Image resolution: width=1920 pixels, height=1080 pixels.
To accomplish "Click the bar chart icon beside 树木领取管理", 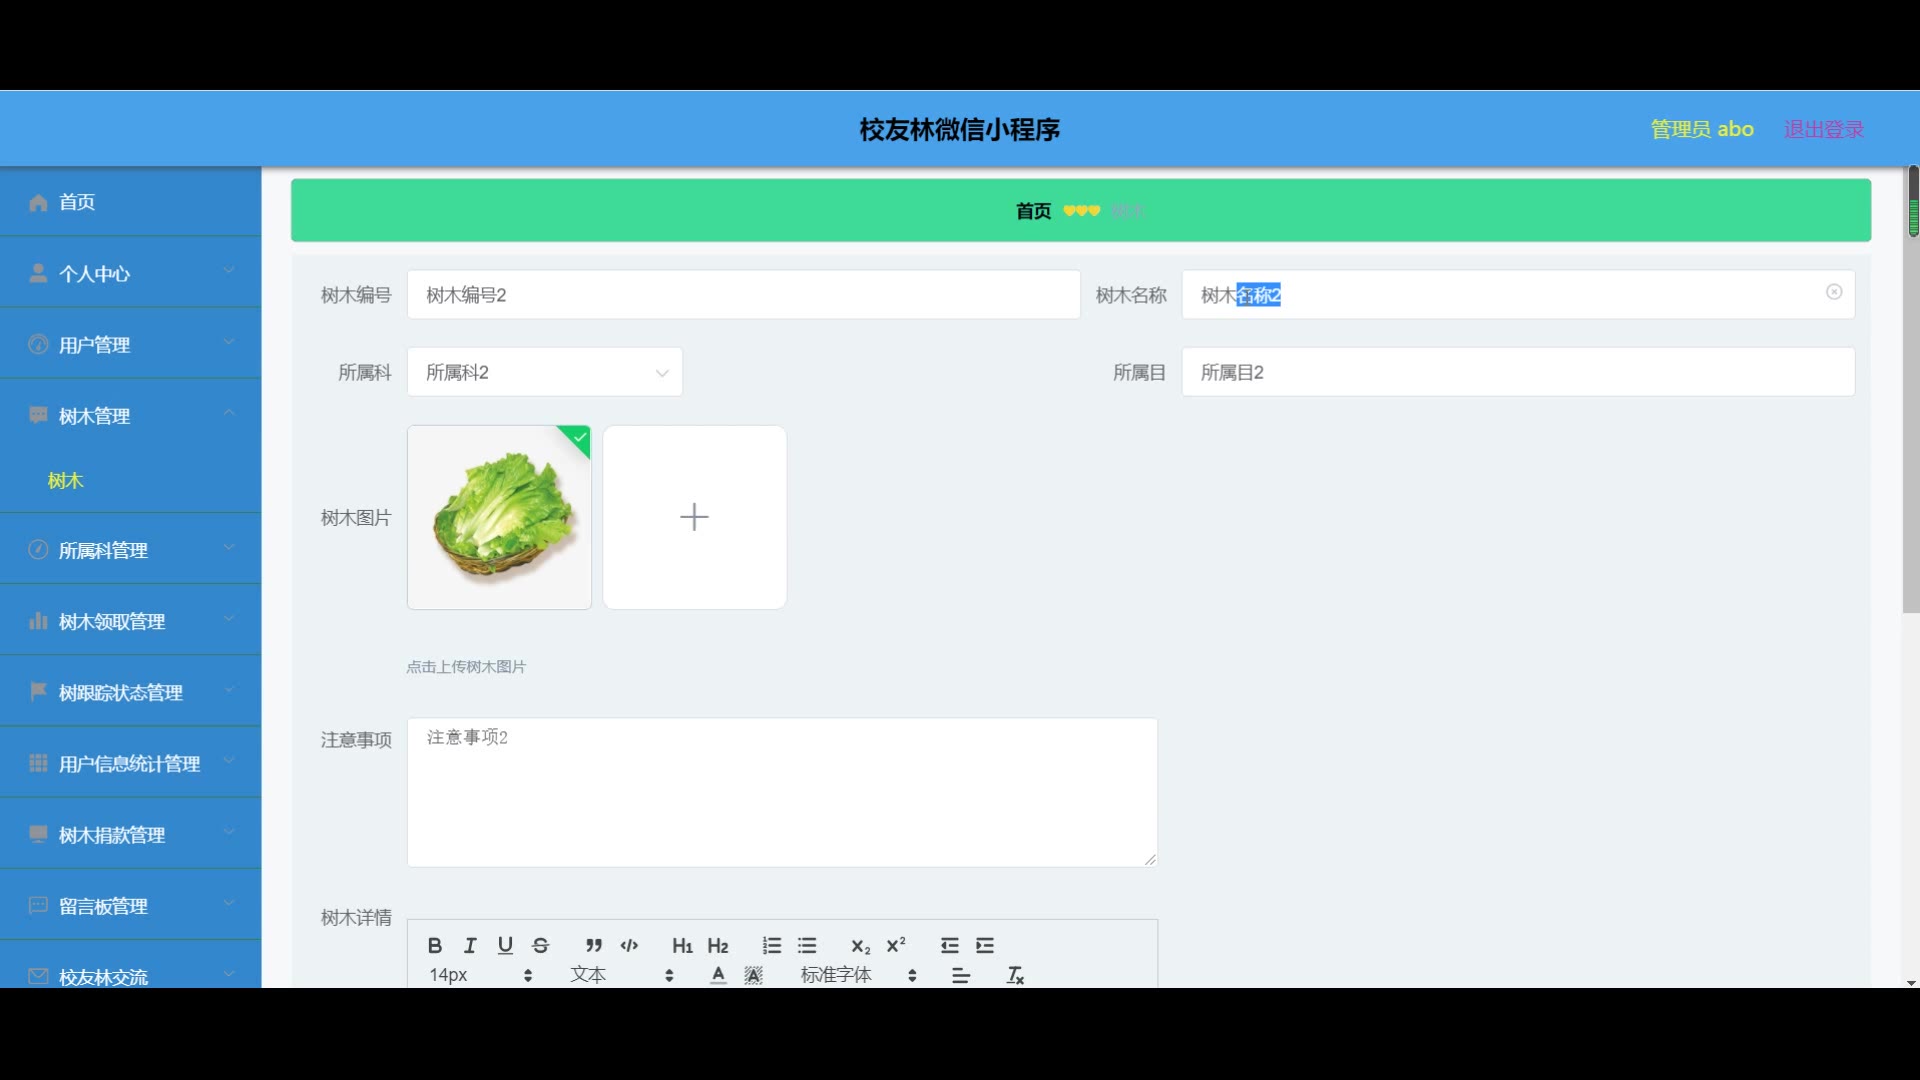I will [38, 621].
